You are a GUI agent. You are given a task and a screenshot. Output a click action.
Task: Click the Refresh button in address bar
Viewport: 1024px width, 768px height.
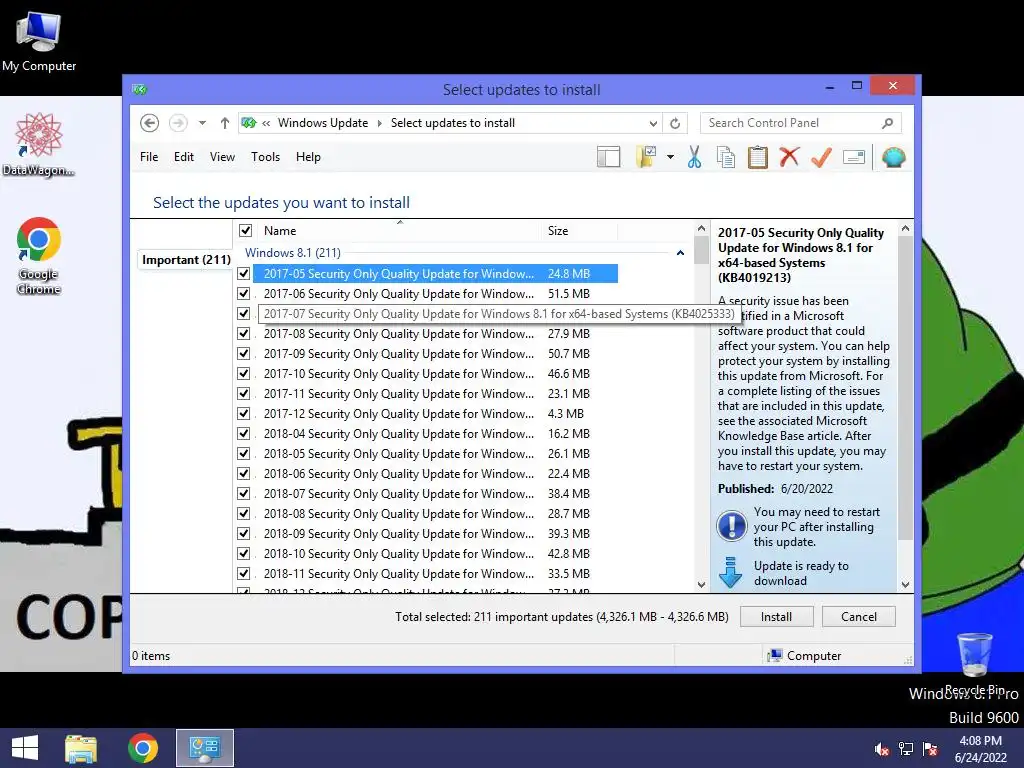(x=675, y=123)
